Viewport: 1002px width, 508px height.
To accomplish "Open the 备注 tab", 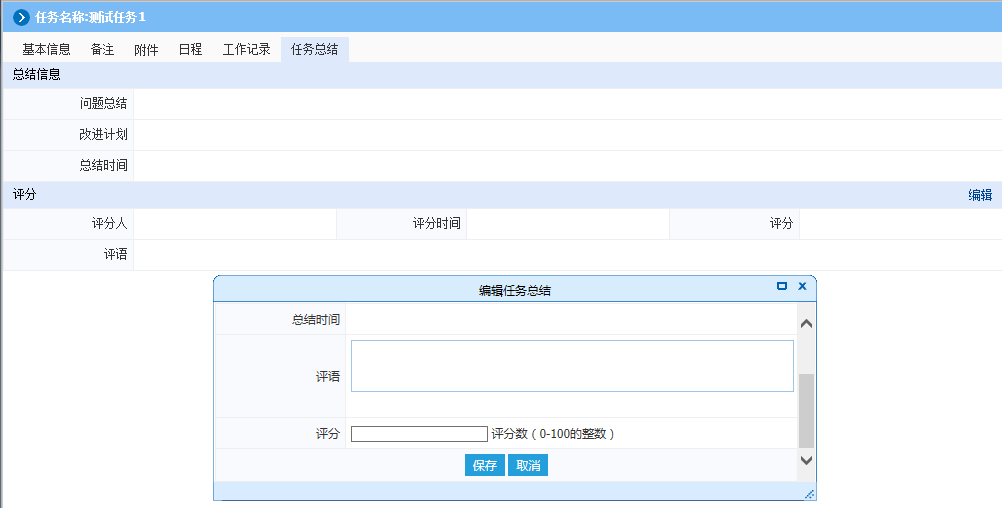I will pyautogui.click(x=102, y=49).
